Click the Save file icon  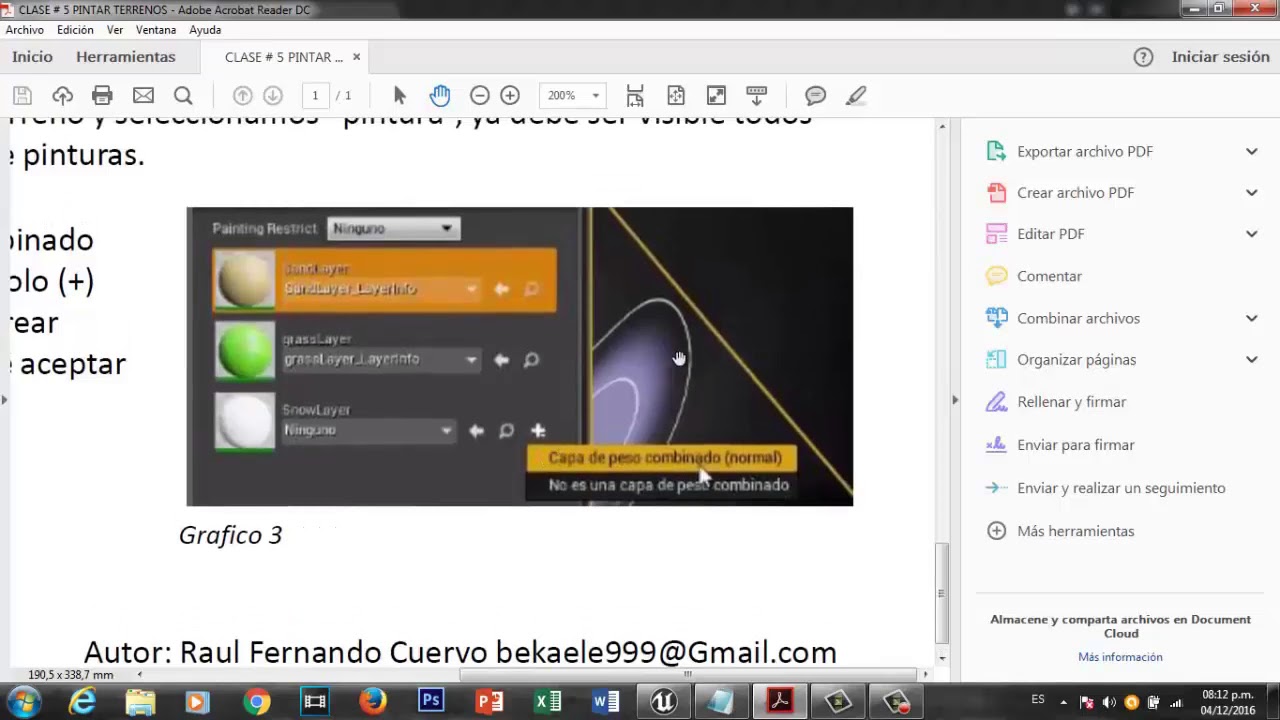pos(22,96)
